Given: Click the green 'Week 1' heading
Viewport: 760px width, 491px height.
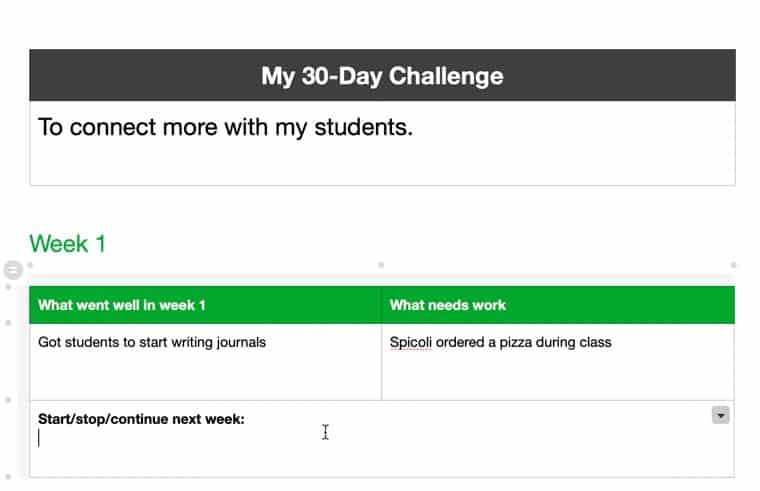Looking at the screenshot, I should point(67,243).
